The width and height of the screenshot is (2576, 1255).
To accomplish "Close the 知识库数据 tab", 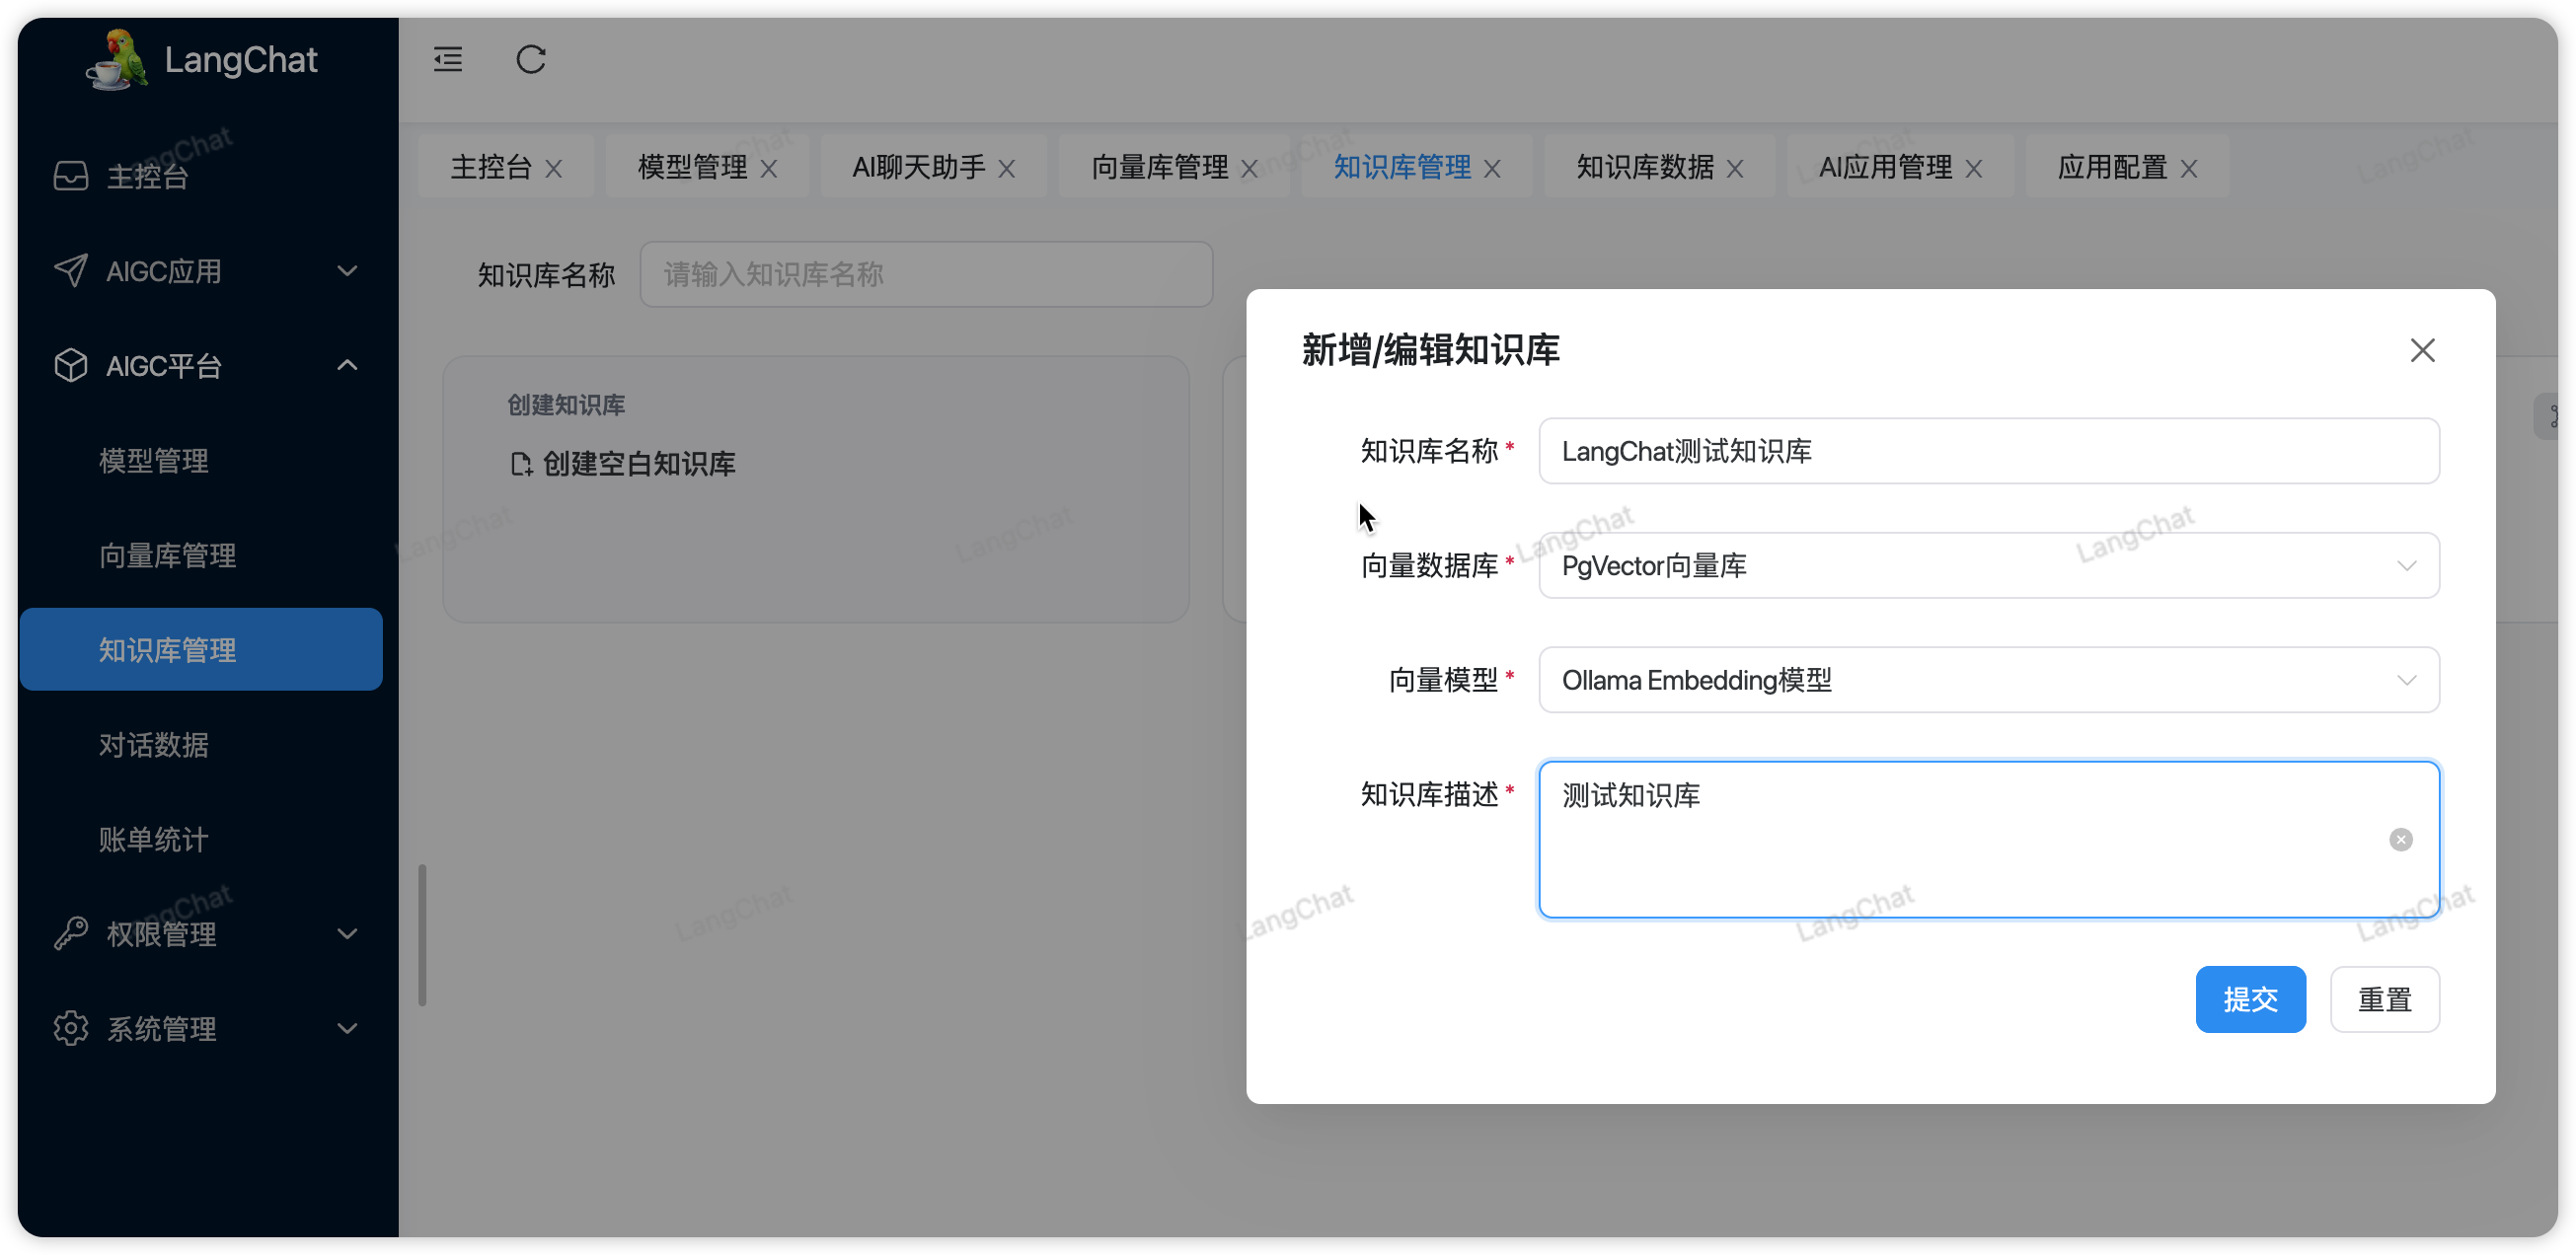I will pos(1735,169).
